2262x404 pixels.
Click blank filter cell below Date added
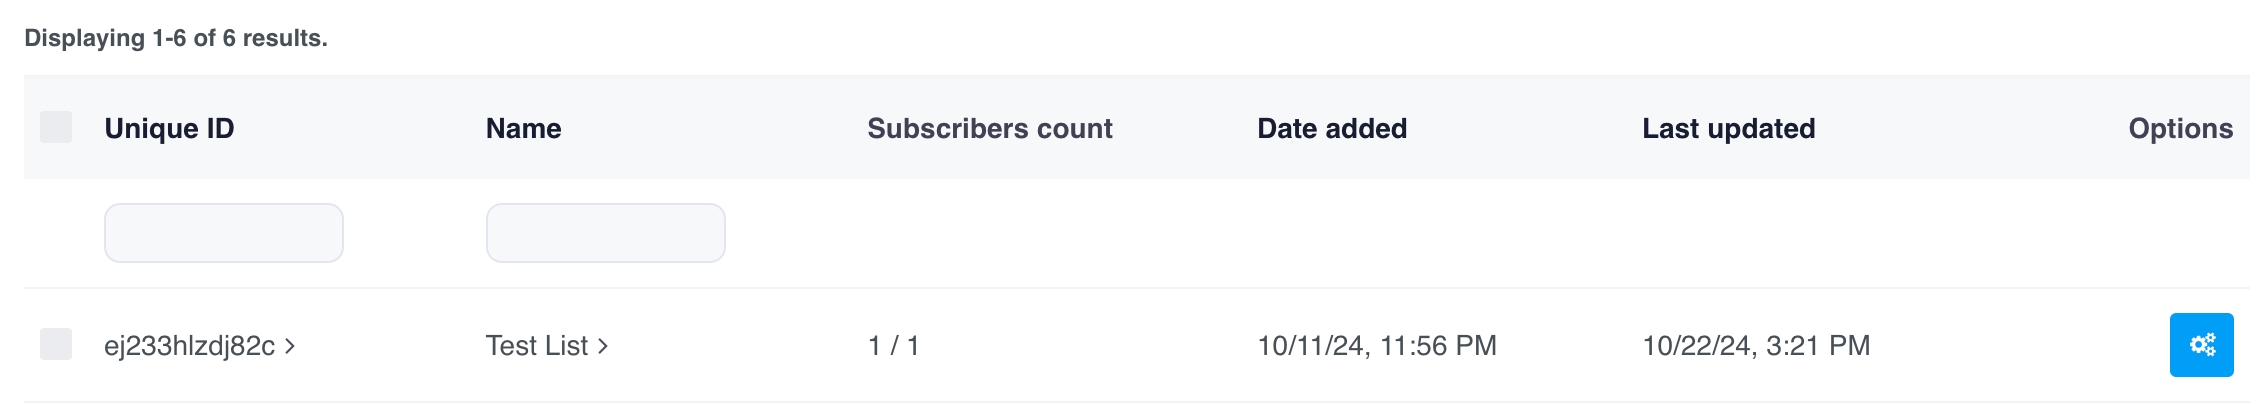click(1376, 233)
